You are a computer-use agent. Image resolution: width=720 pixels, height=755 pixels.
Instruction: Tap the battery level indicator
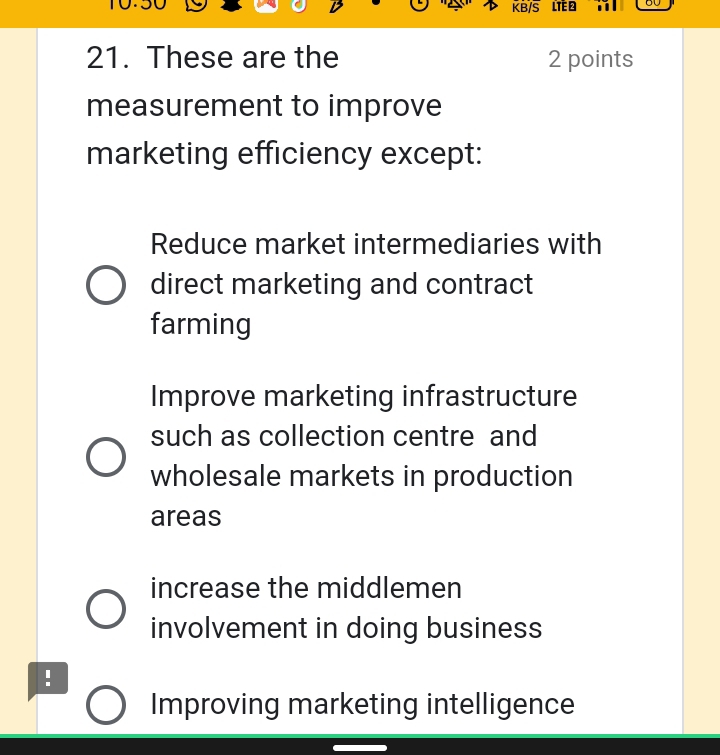click(652, 4)
